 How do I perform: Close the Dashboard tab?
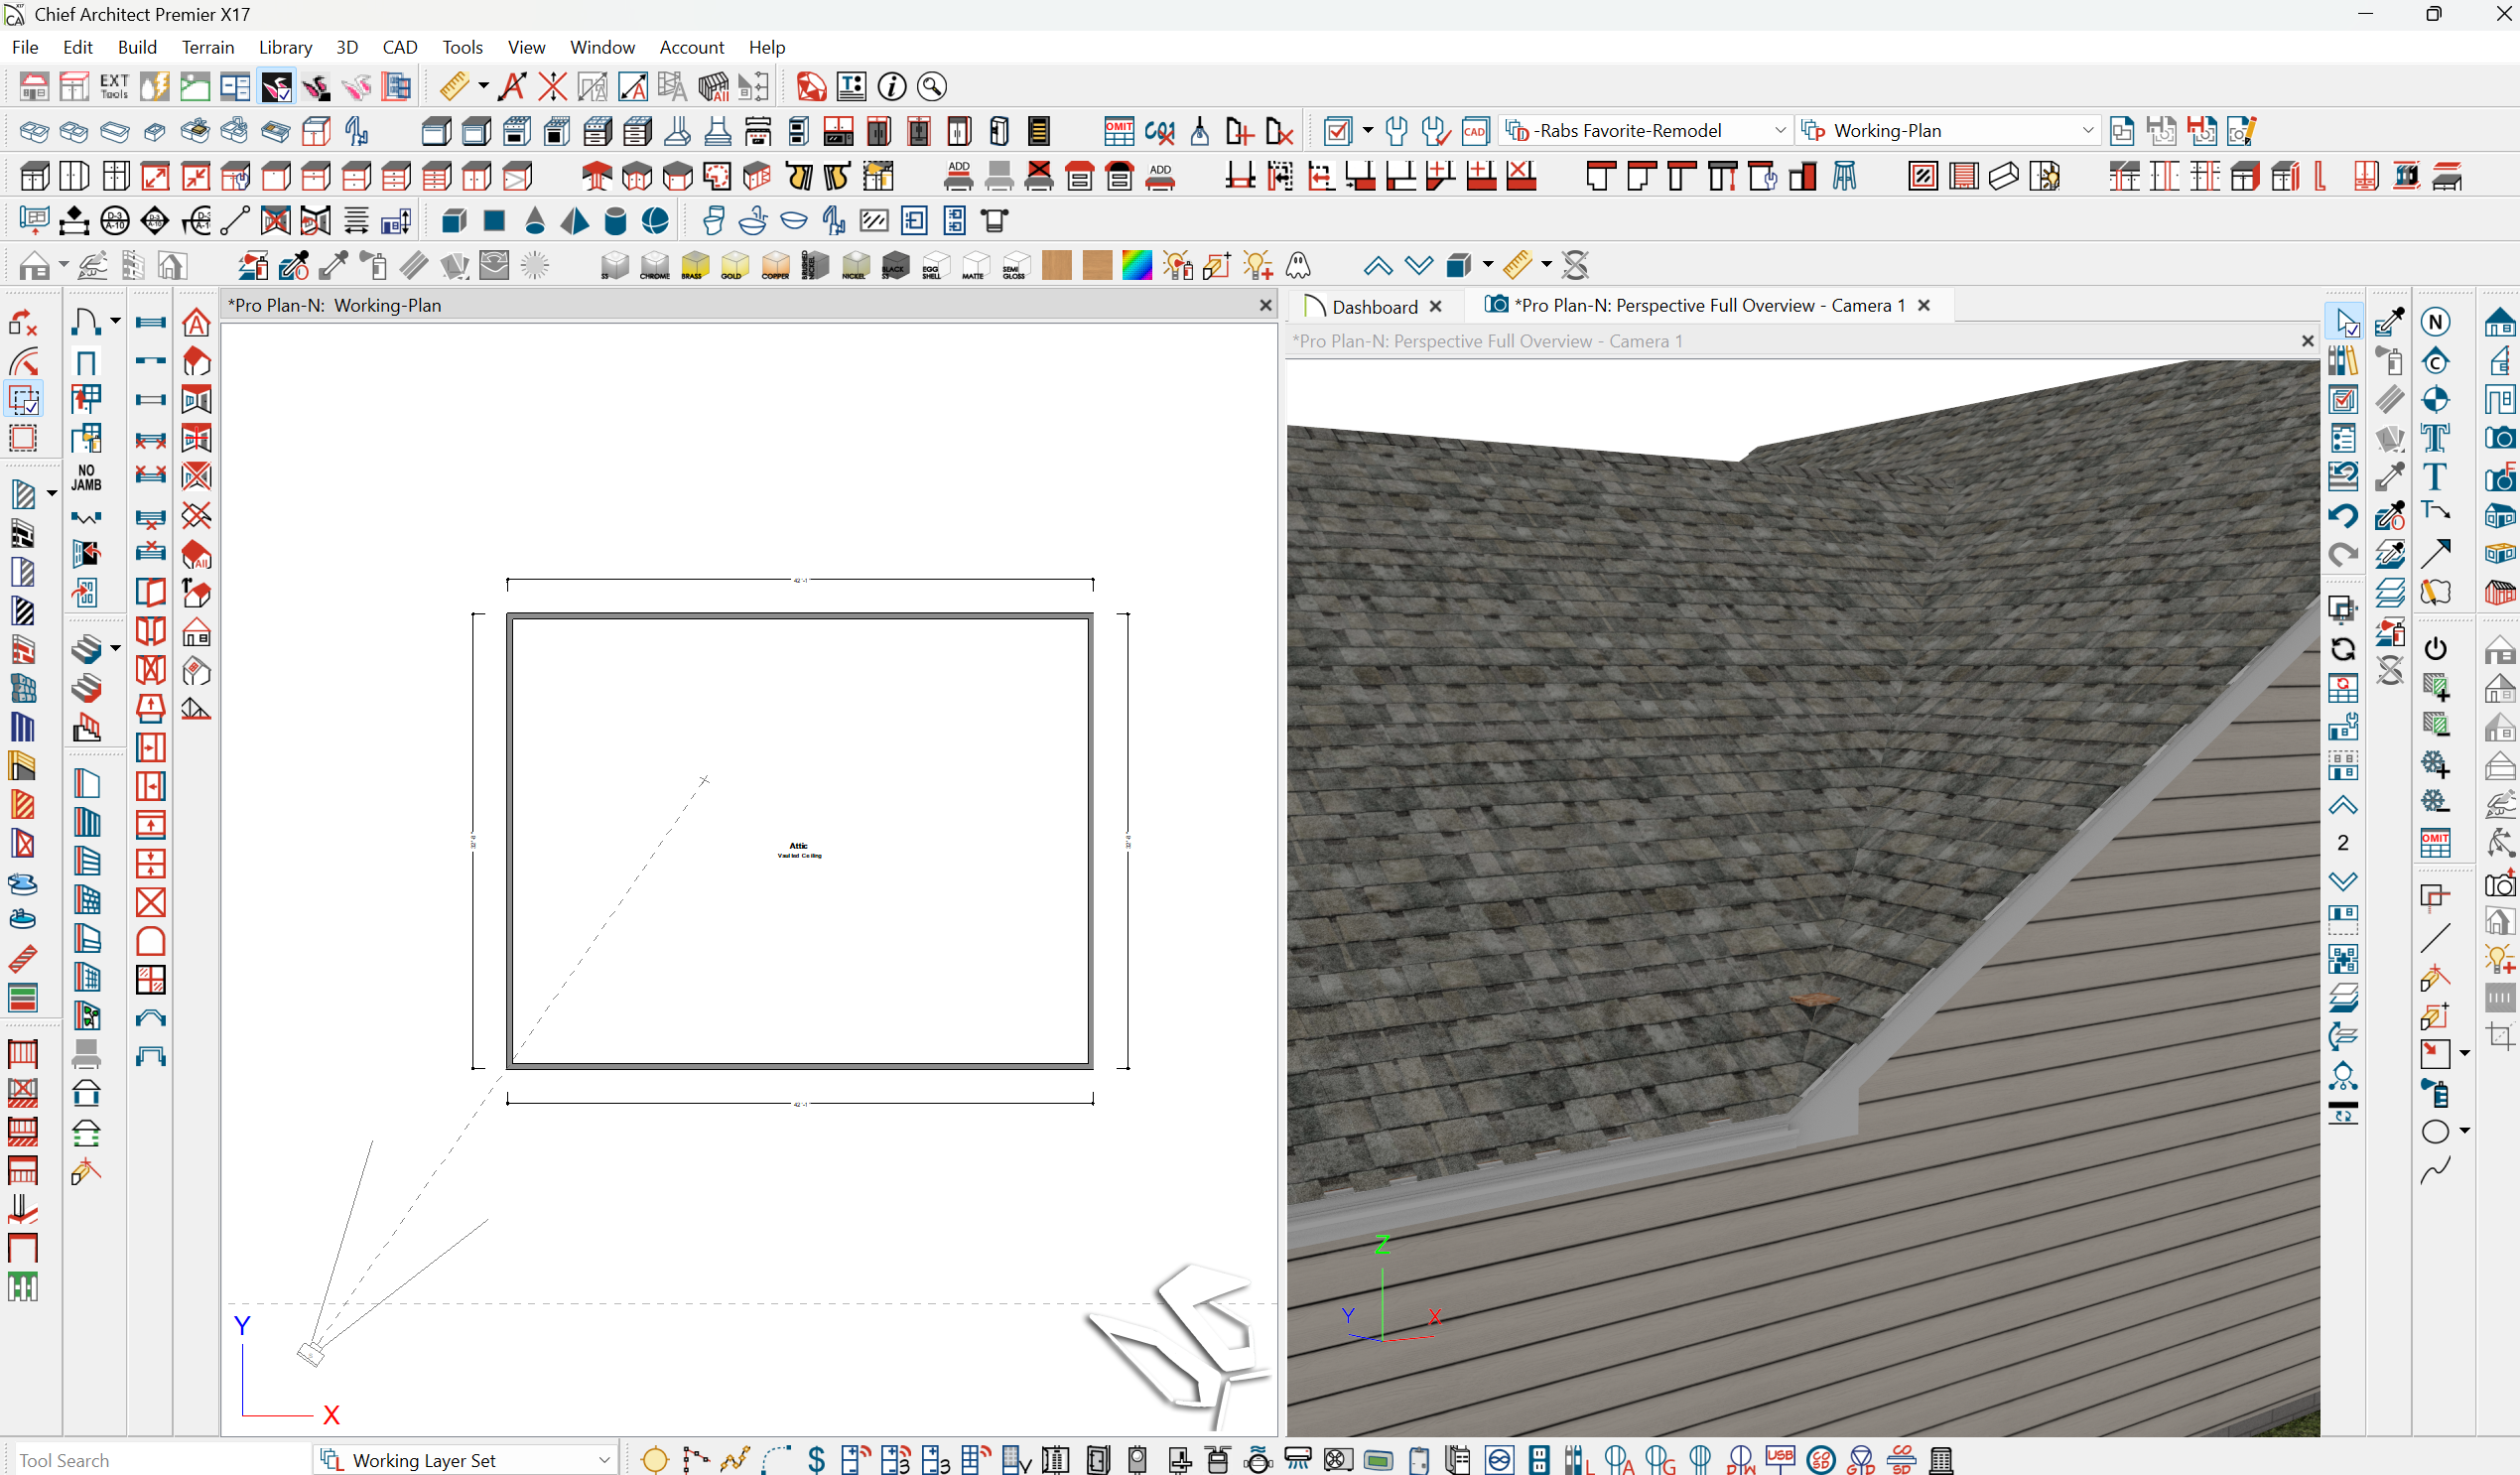click(x=1436, y=306)
